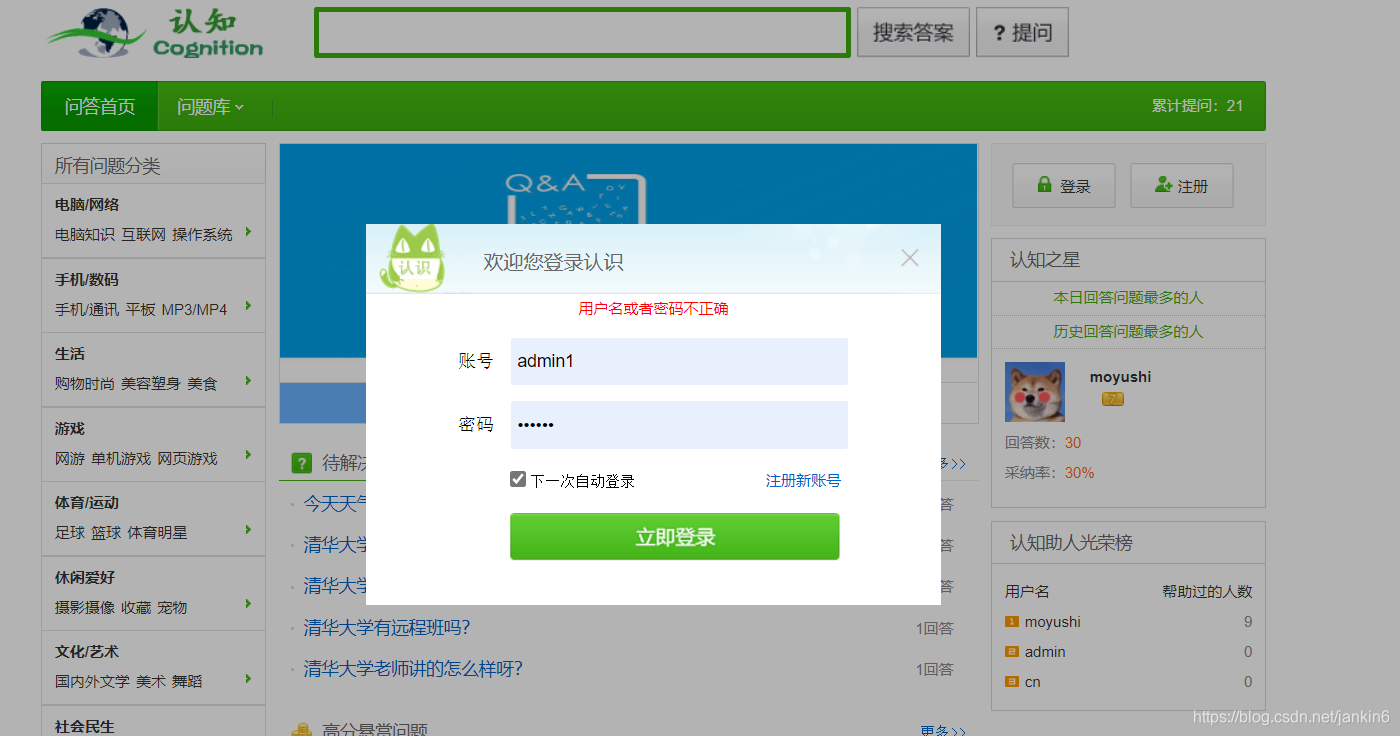Screen dimensions: 1400x736
Task: Click the 账号 input field
Action: pos(679,361)
